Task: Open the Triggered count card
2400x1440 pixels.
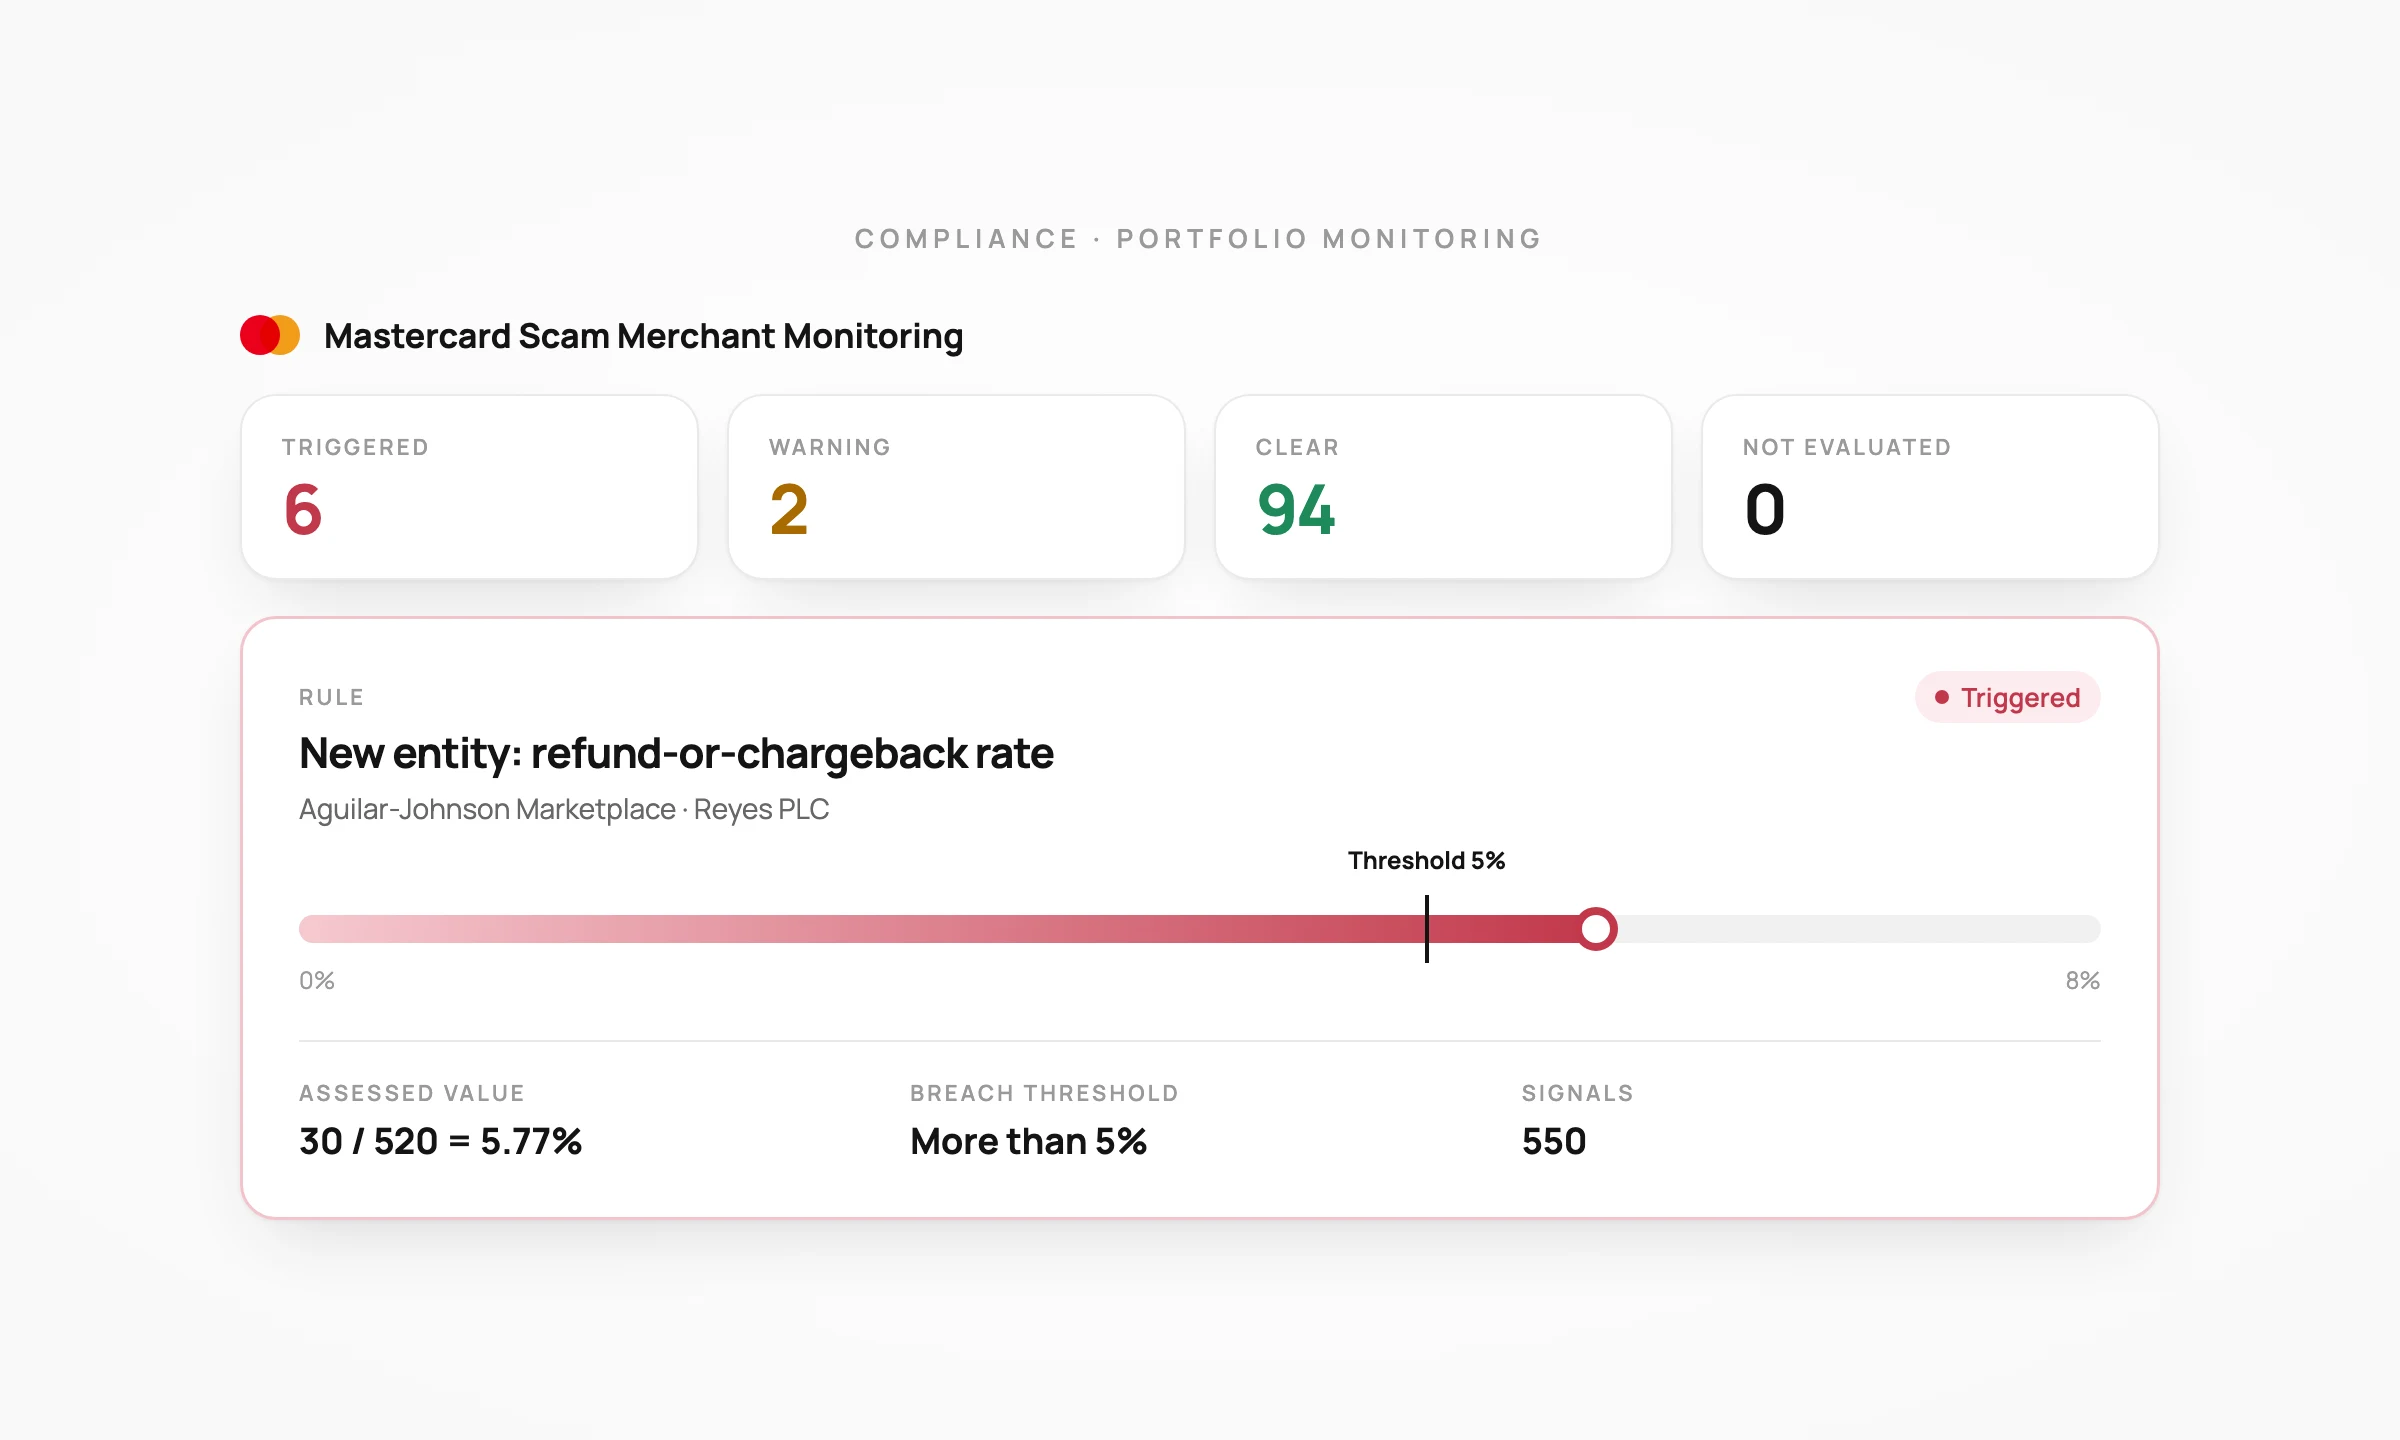Action: (x=469, y=487)
